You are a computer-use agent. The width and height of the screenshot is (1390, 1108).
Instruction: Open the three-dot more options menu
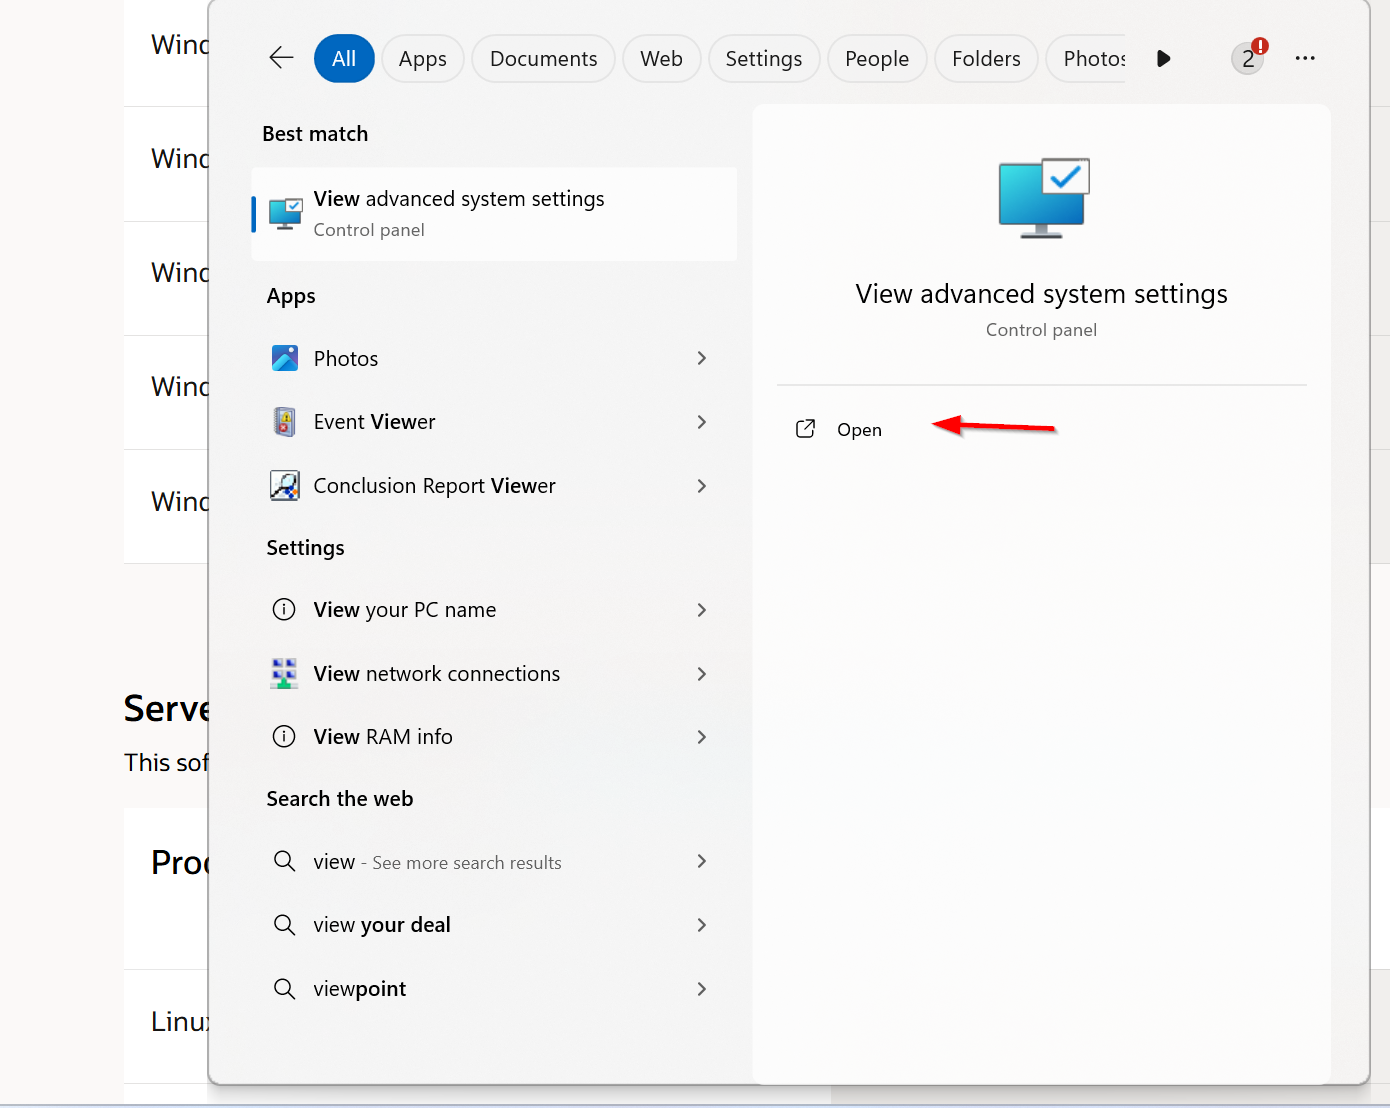(1304, 58)
